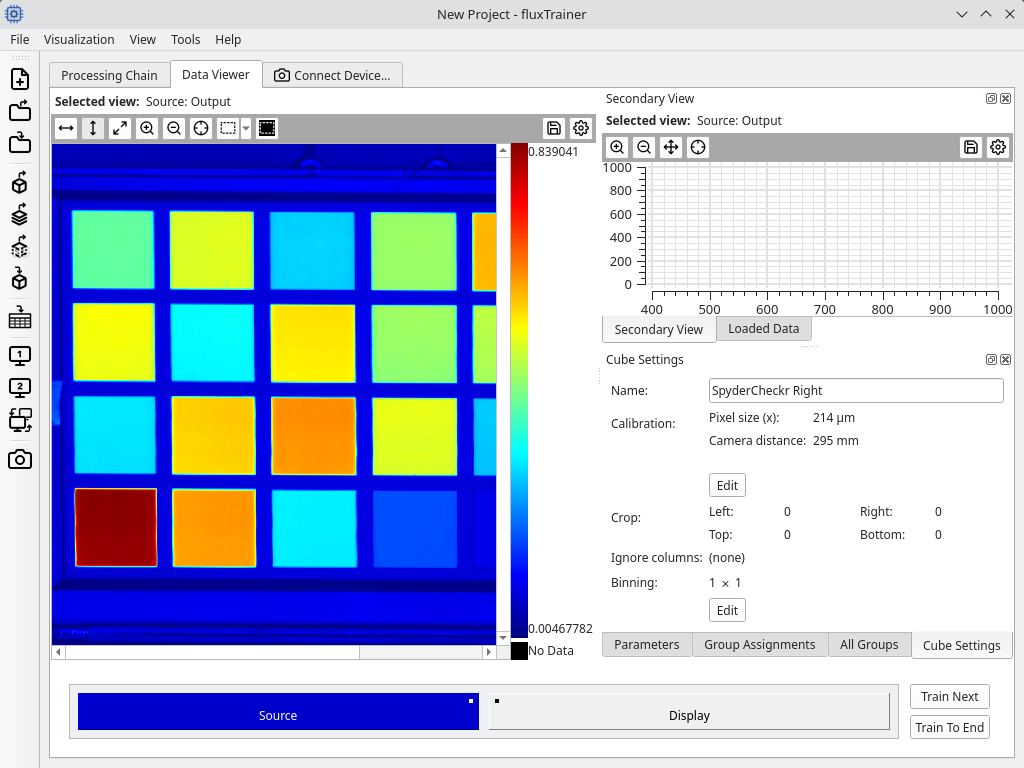Switch to the All Groups tab

coord(869,645)
